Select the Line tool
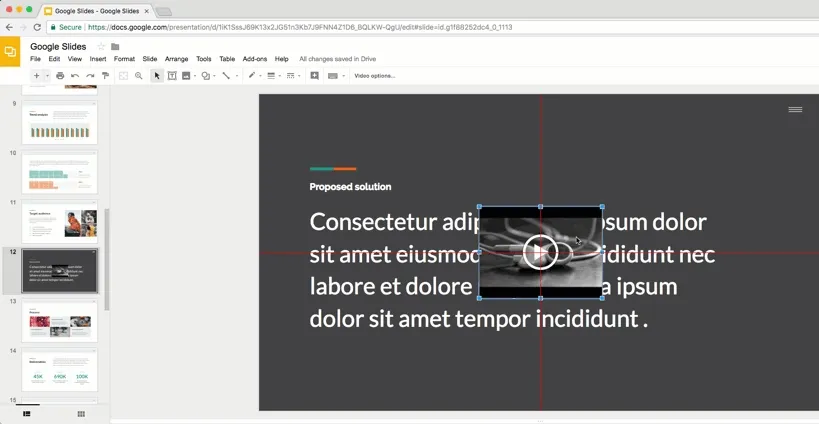 tap(226, 76)
